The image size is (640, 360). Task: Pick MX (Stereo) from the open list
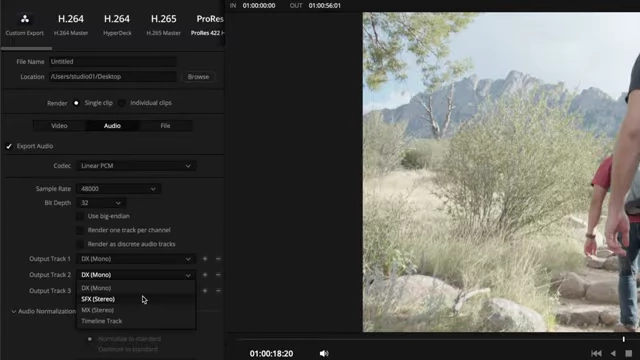tap(136, 310)
